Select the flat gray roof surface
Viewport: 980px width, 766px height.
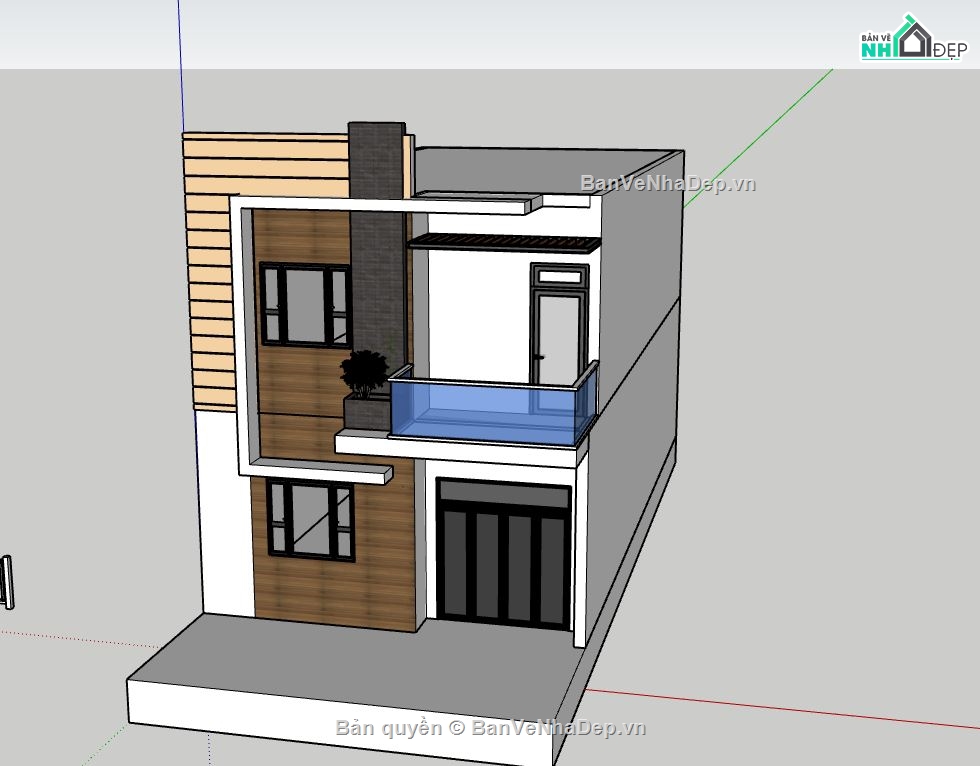click(x=545, y=168)
